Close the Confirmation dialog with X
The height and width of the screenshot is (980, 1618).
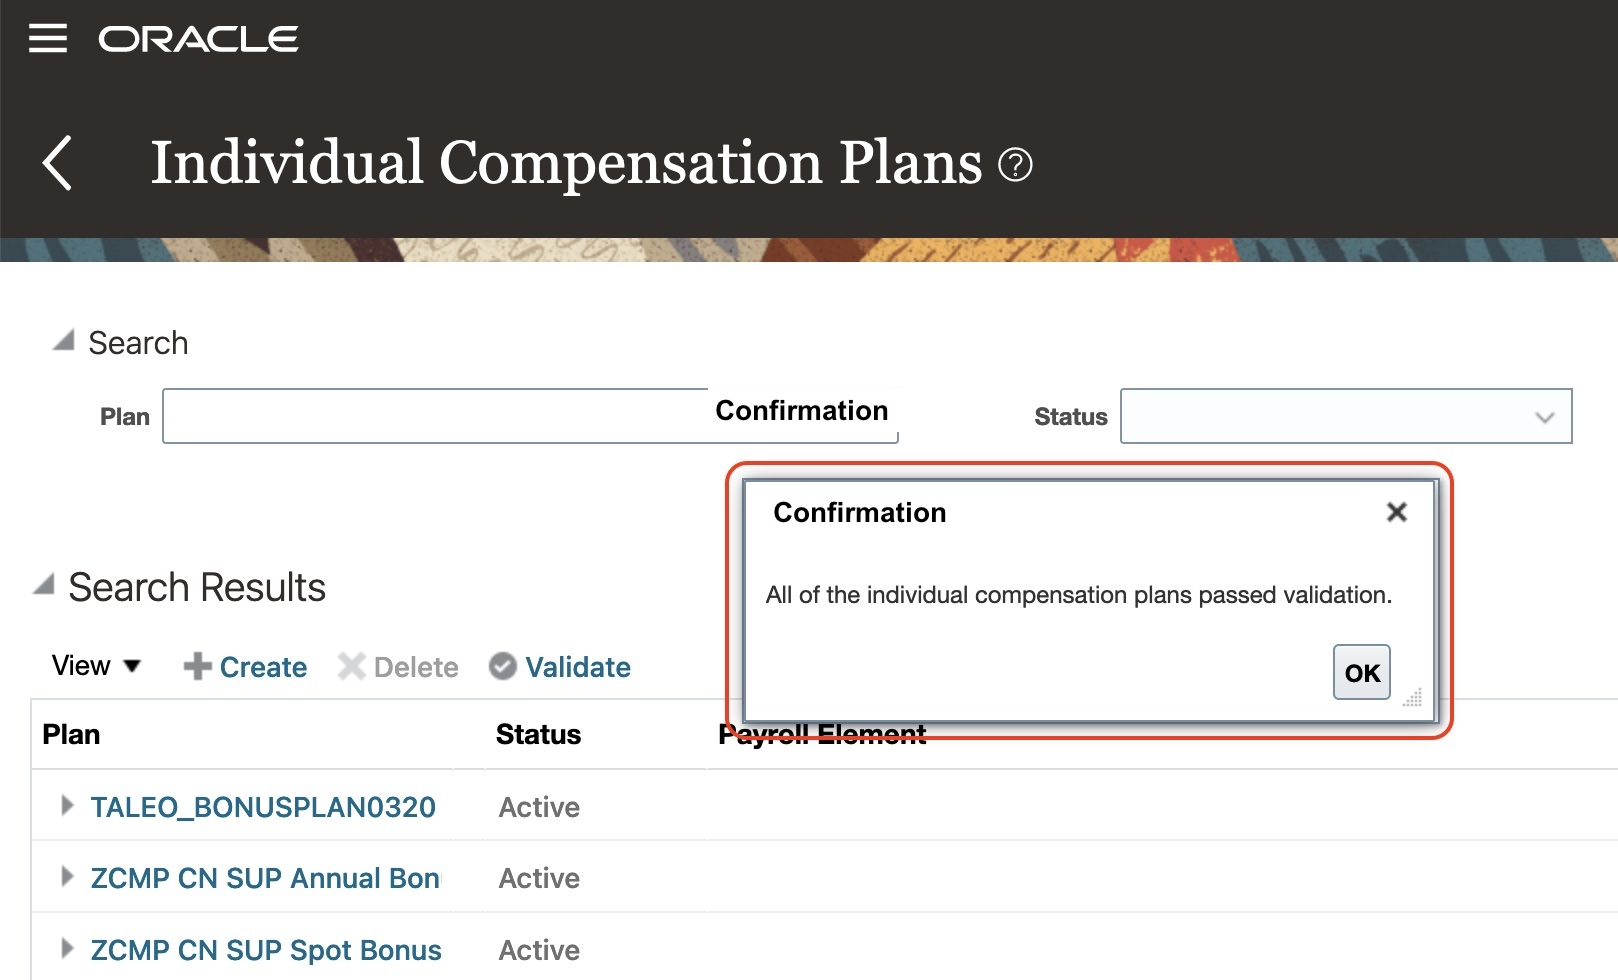point(1396,512)
